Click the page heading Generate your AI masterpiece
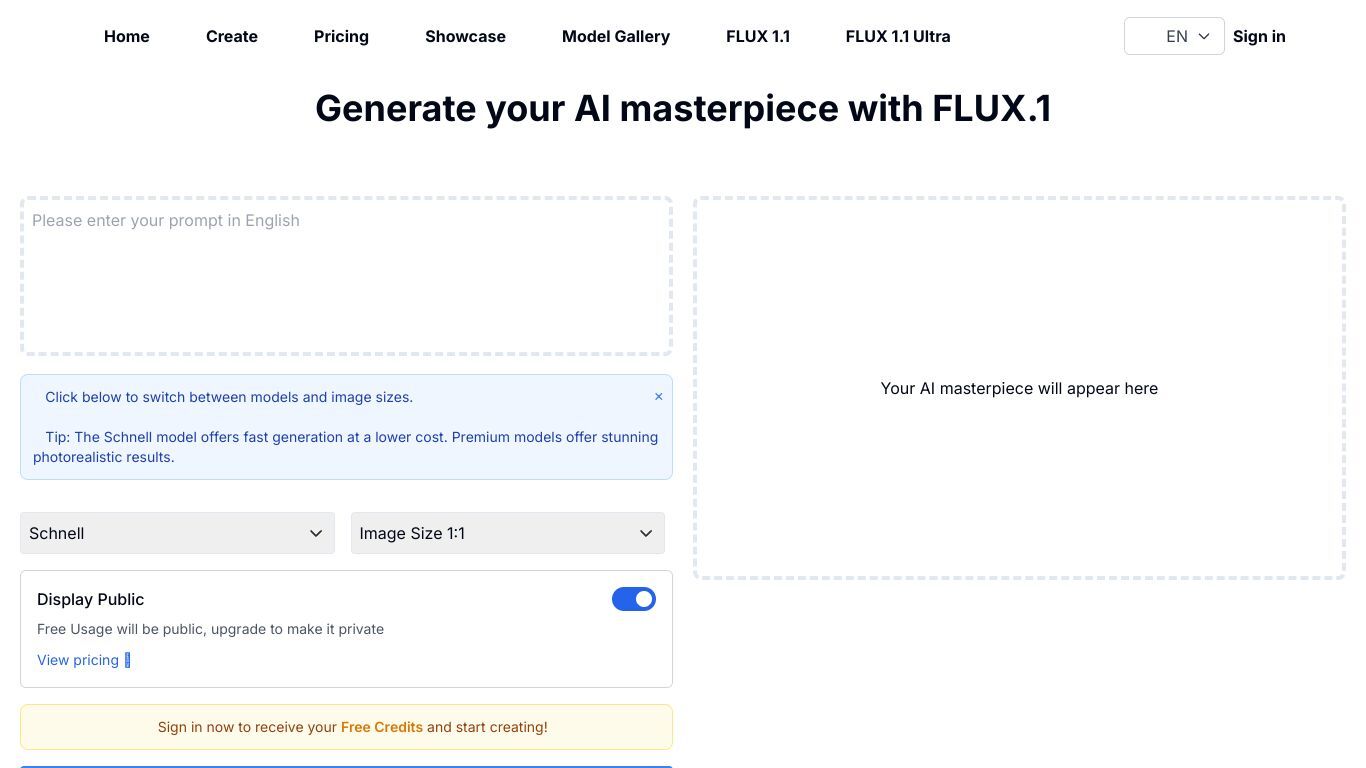Screen dimensions: 1366x768 (683, 108)
